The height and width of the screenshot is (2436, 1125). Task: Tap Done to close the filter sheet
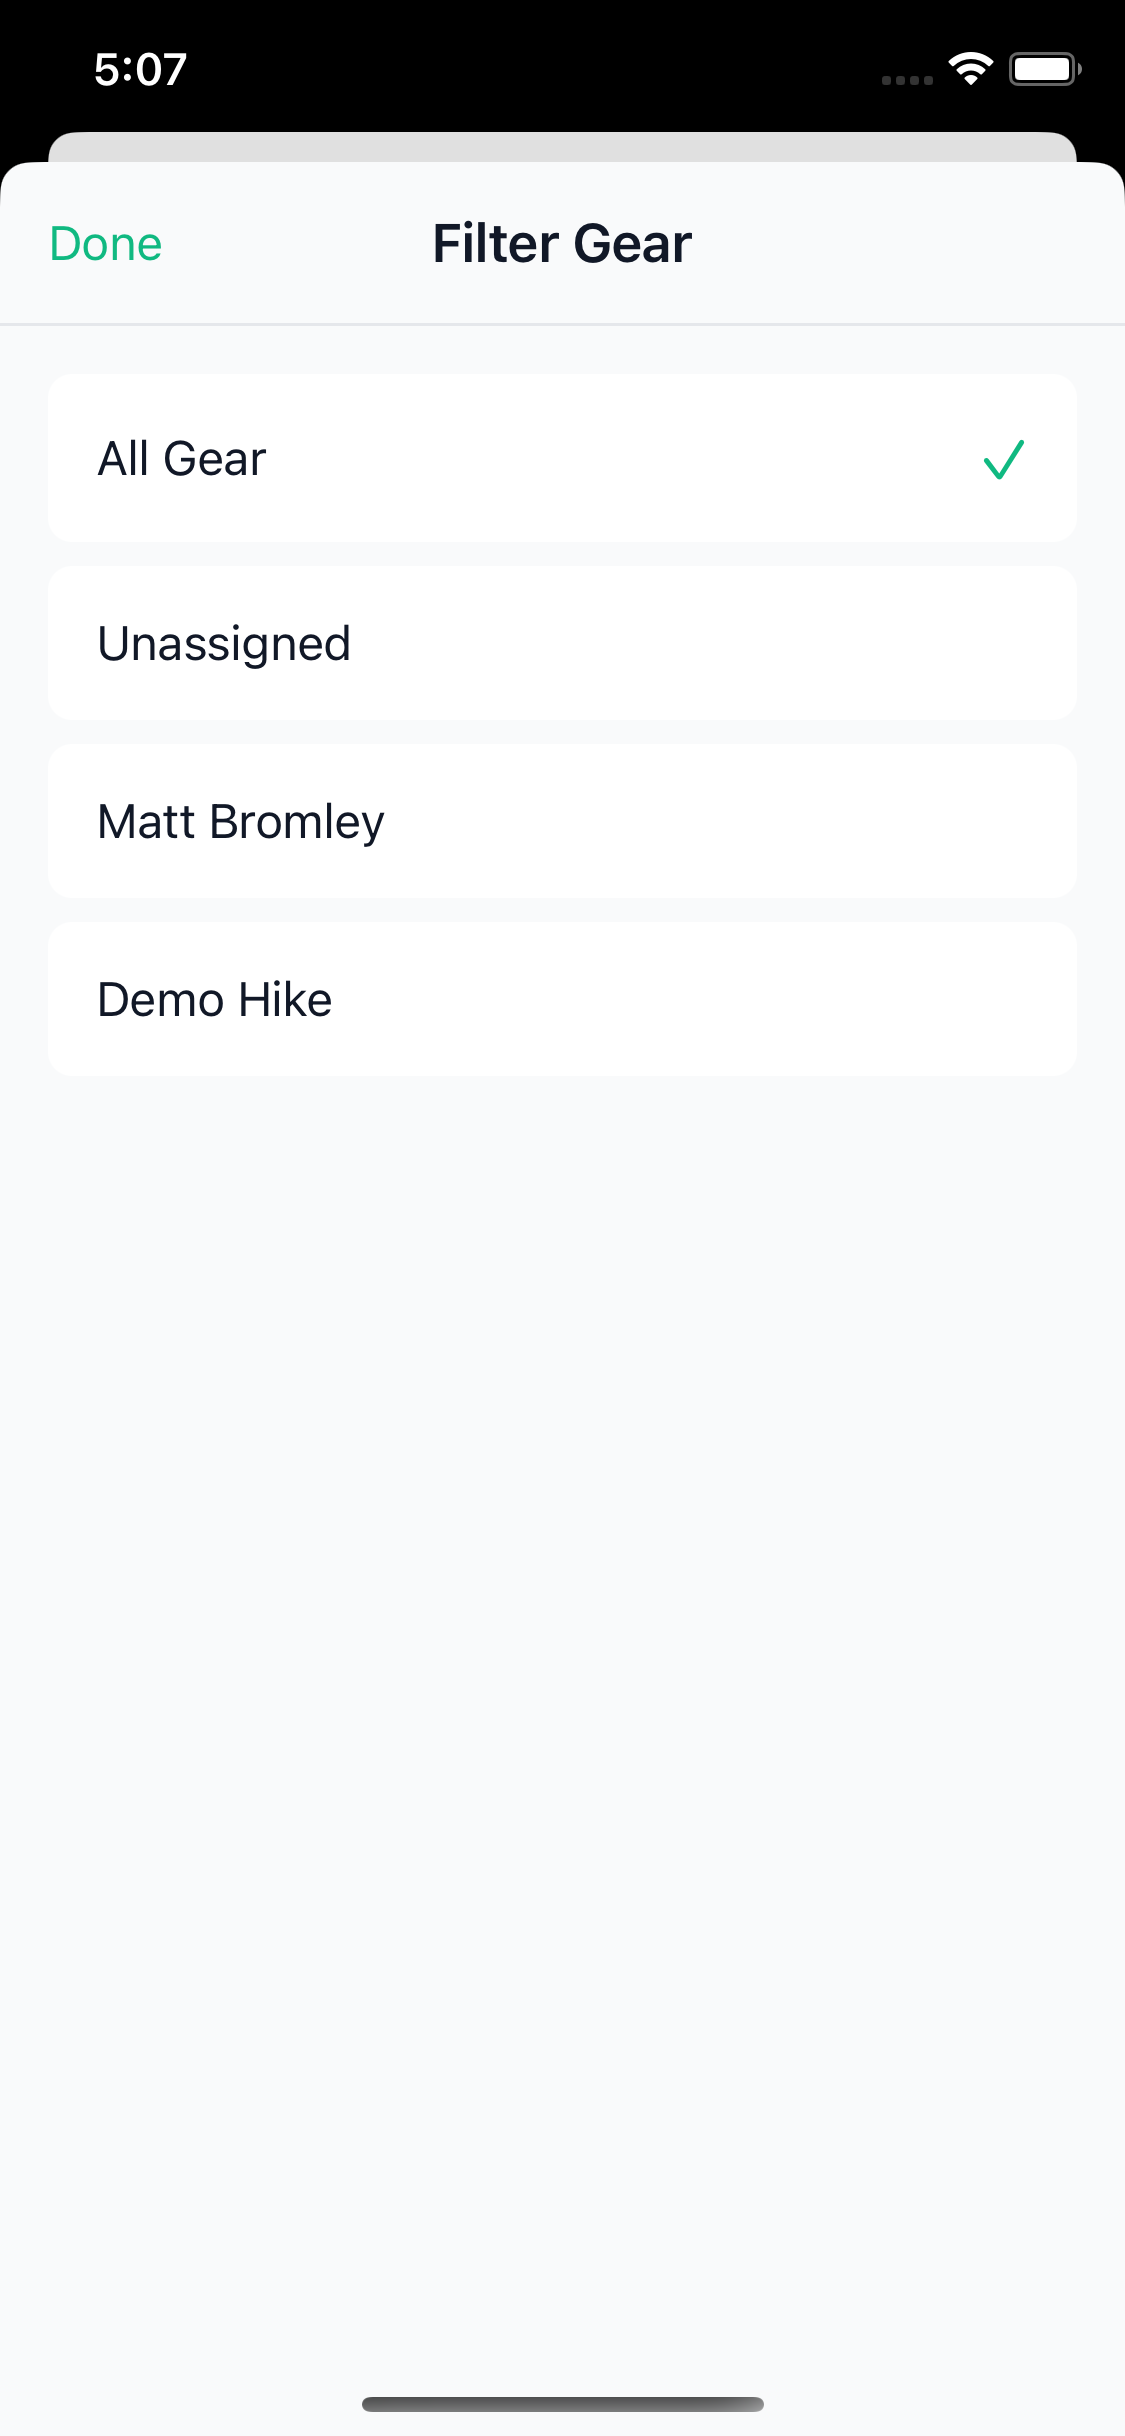(106, 244)
